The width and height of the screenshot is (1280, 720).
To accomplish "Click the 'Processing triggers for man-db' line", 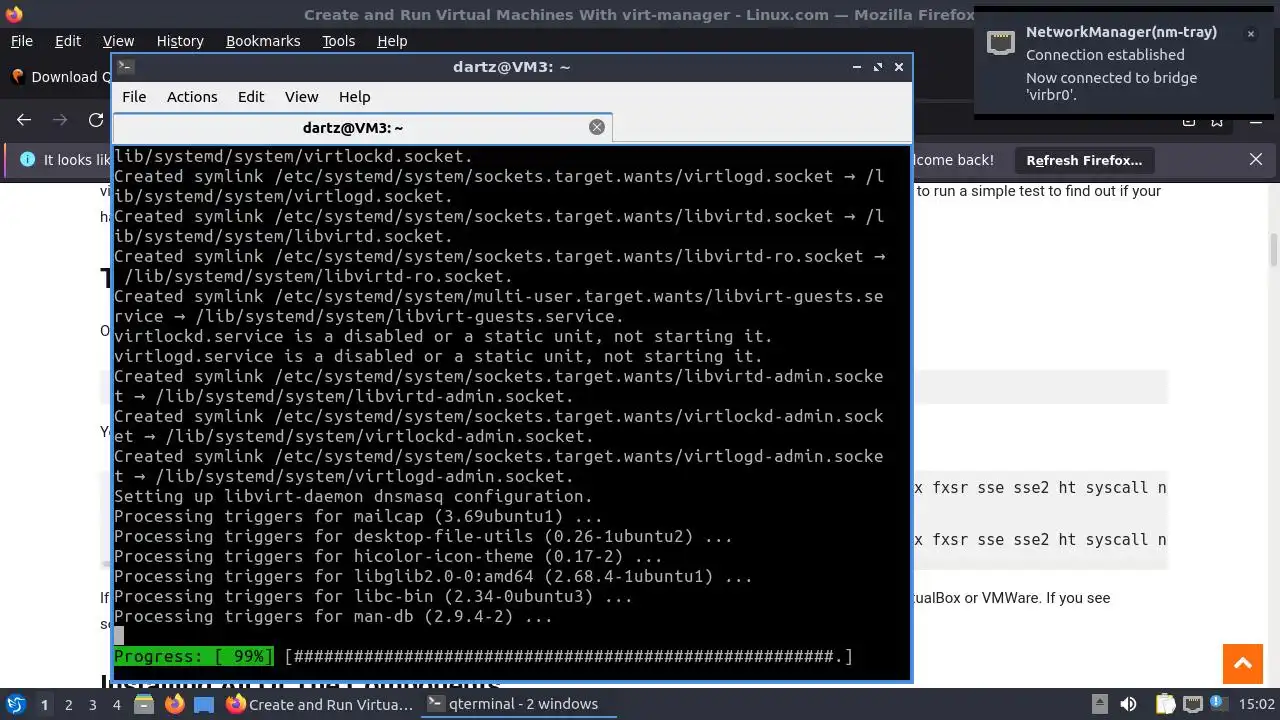I will pos(333,616).
